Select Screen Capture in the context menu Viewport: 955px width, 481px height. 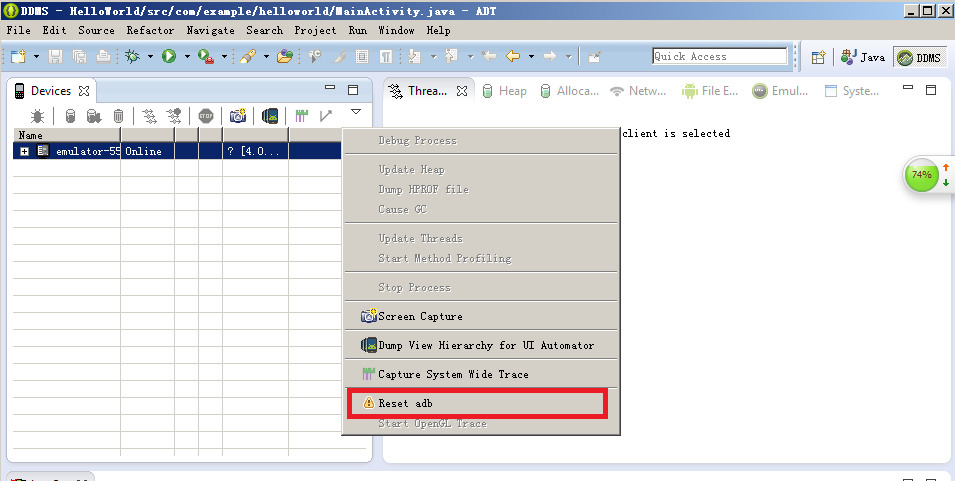click(481, 316)
